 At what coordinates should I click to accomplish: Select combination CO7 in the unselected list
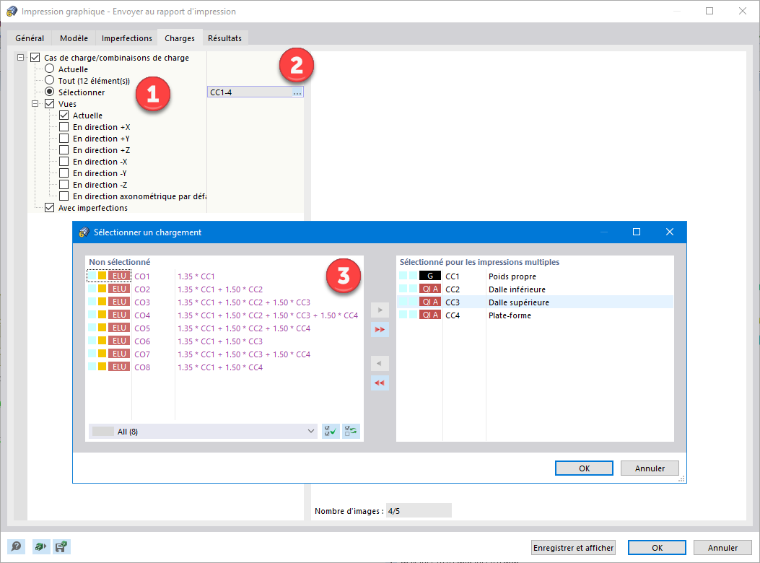pos(224,354)
